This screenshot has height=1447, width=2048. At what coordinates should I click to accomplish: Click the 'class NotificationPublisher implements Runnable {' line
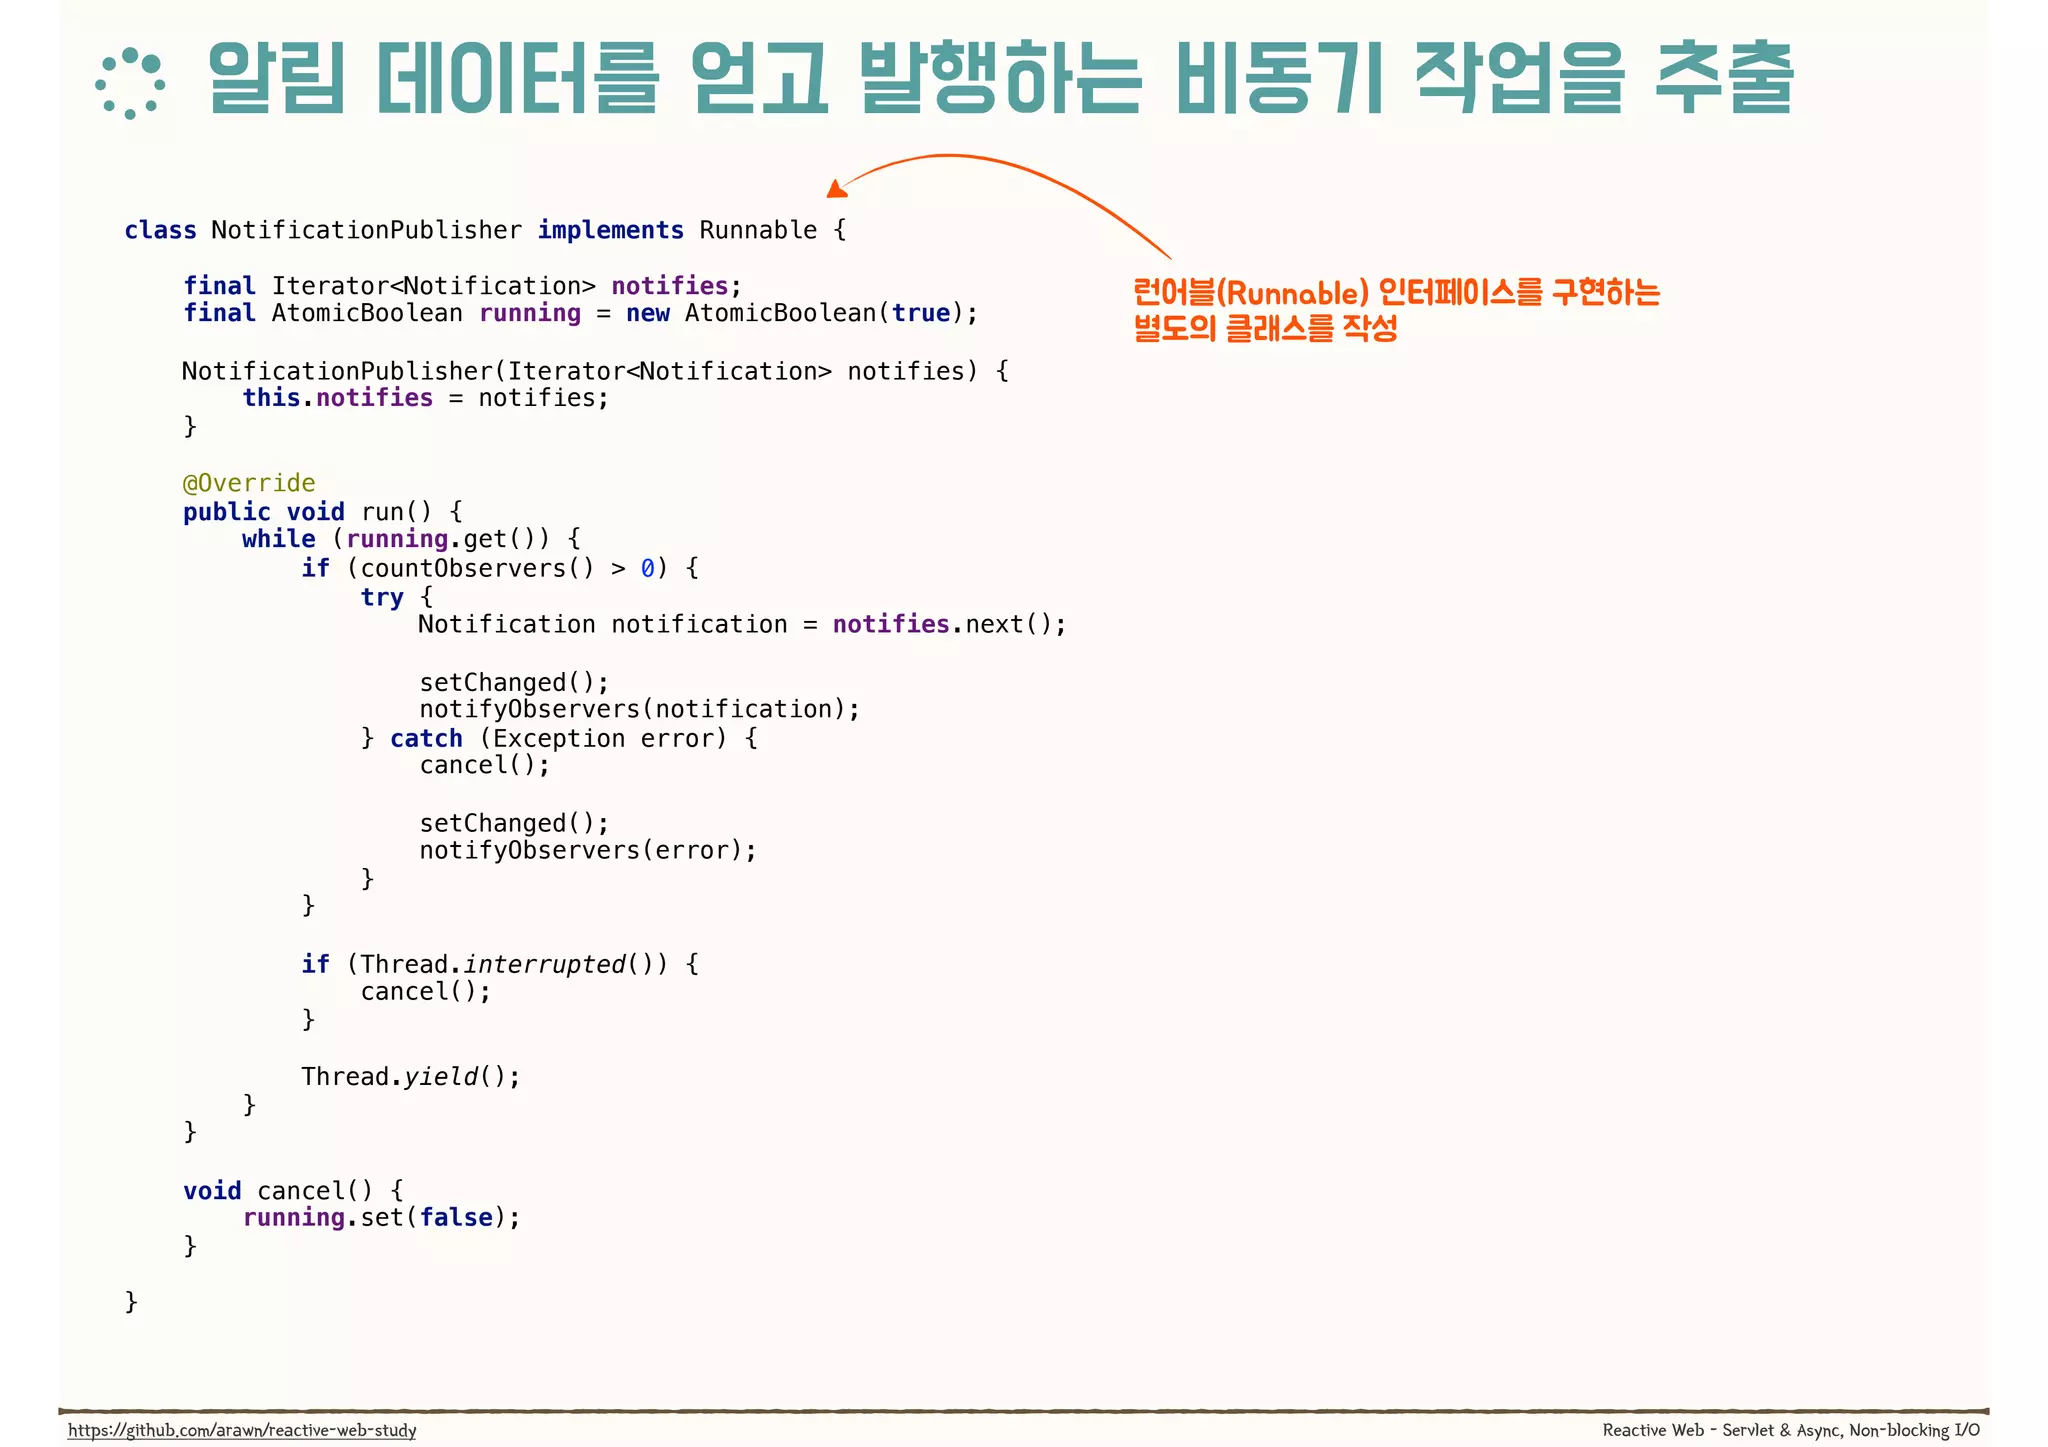[x=486, y=230]
